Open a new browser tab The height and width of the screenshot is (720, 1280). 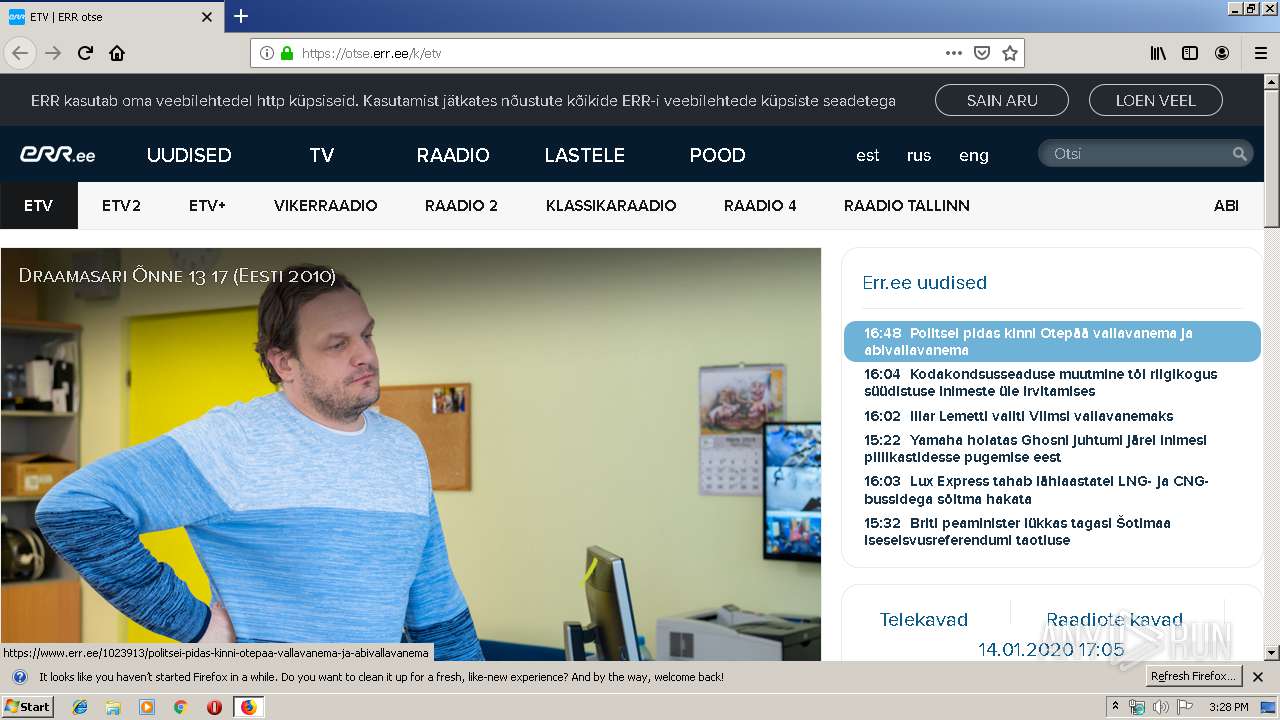coord(241,16)
